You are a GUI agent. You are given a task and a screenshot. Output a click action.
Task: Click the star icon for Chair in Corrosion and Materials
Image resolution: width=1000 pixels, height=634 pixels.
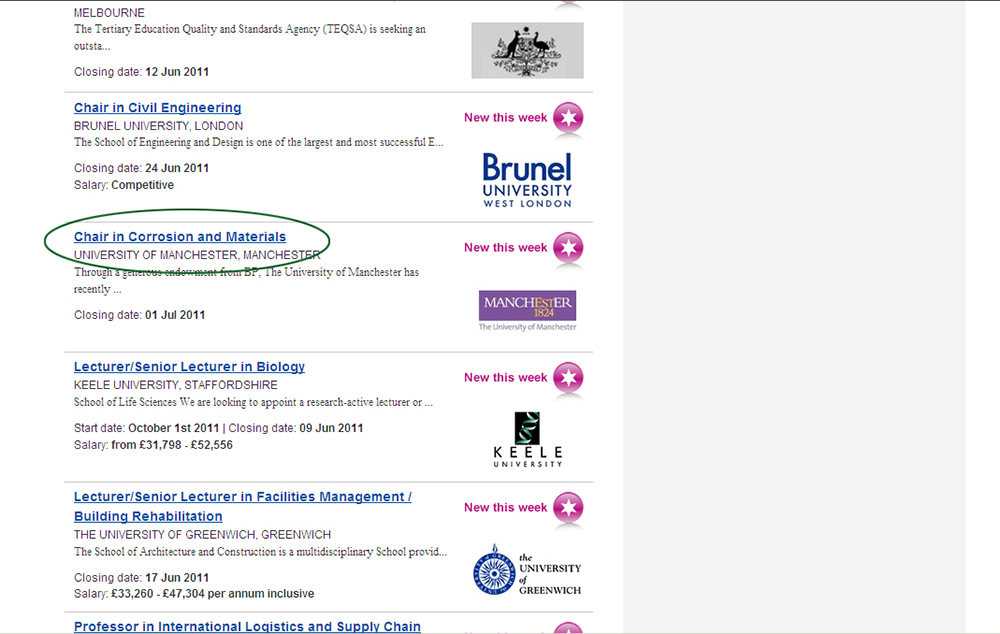(568, 248)
